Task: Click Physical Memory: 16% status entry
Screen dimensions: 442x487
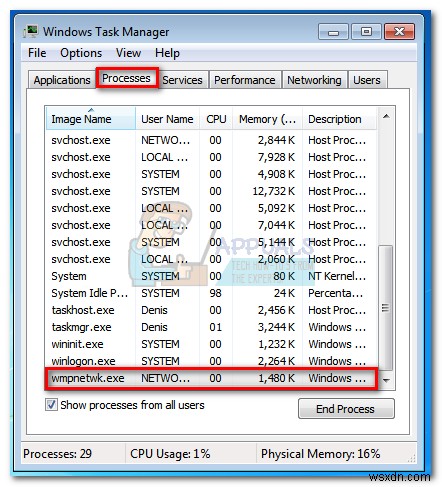Action: [320, 454]
